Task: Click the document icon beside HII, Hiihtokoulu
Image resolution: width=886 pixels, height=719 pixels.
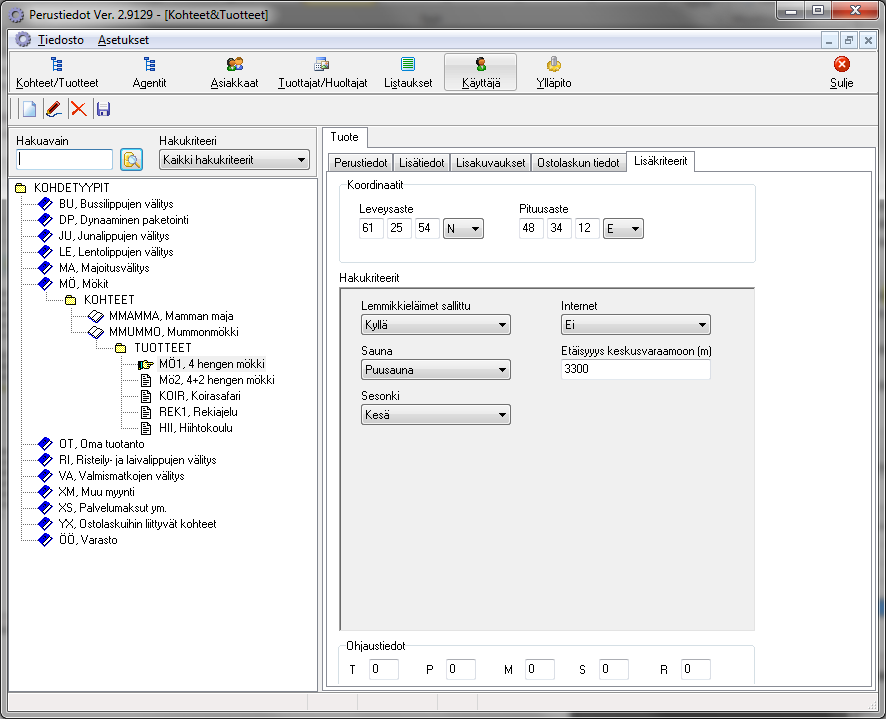Action: pyautogui.click(x=146, y=428)
